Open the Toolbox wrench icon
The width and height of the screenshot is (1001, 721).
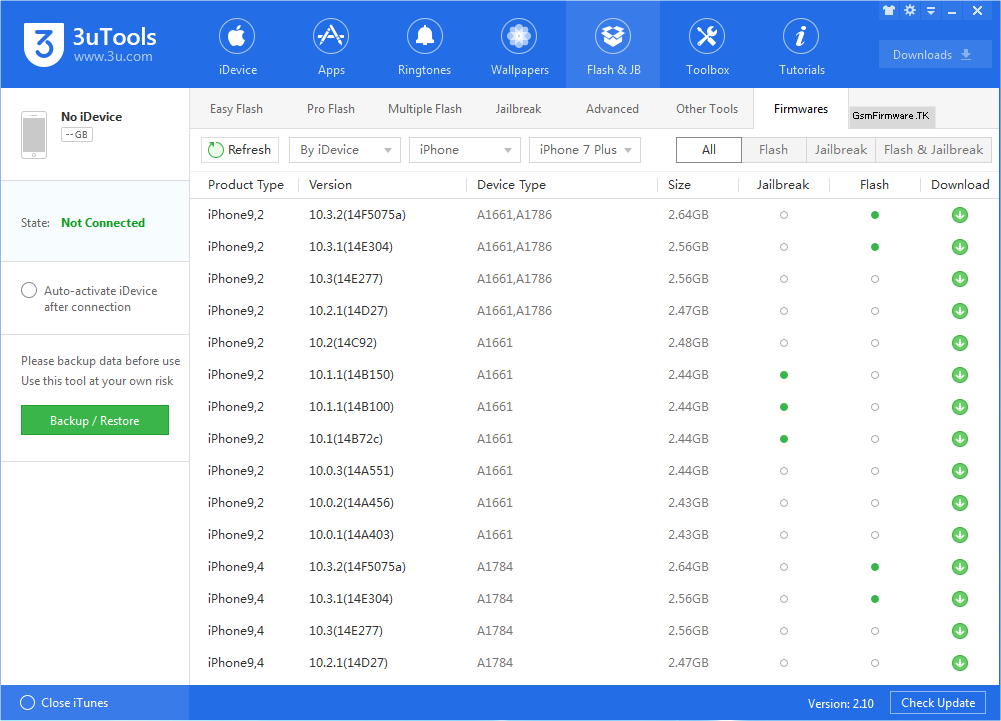tap(707, 36)
